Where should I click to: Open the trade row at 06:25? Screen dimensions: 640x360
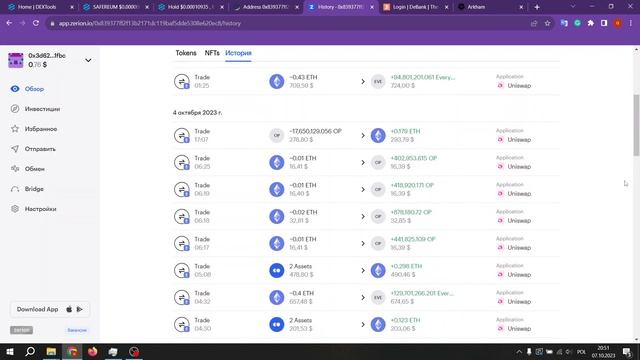[x=366, y=162]
